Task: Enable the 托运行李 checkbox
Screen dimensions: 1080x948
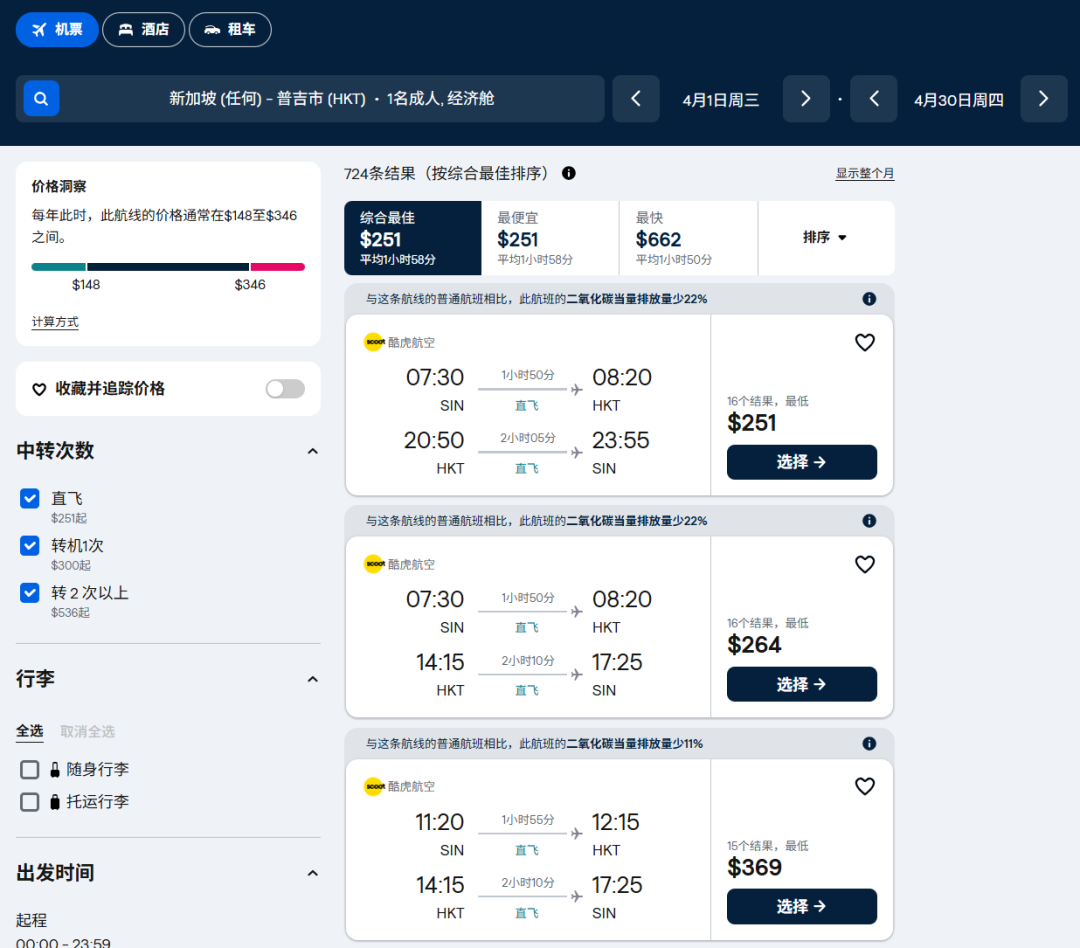Action: [x=30, y=802]
